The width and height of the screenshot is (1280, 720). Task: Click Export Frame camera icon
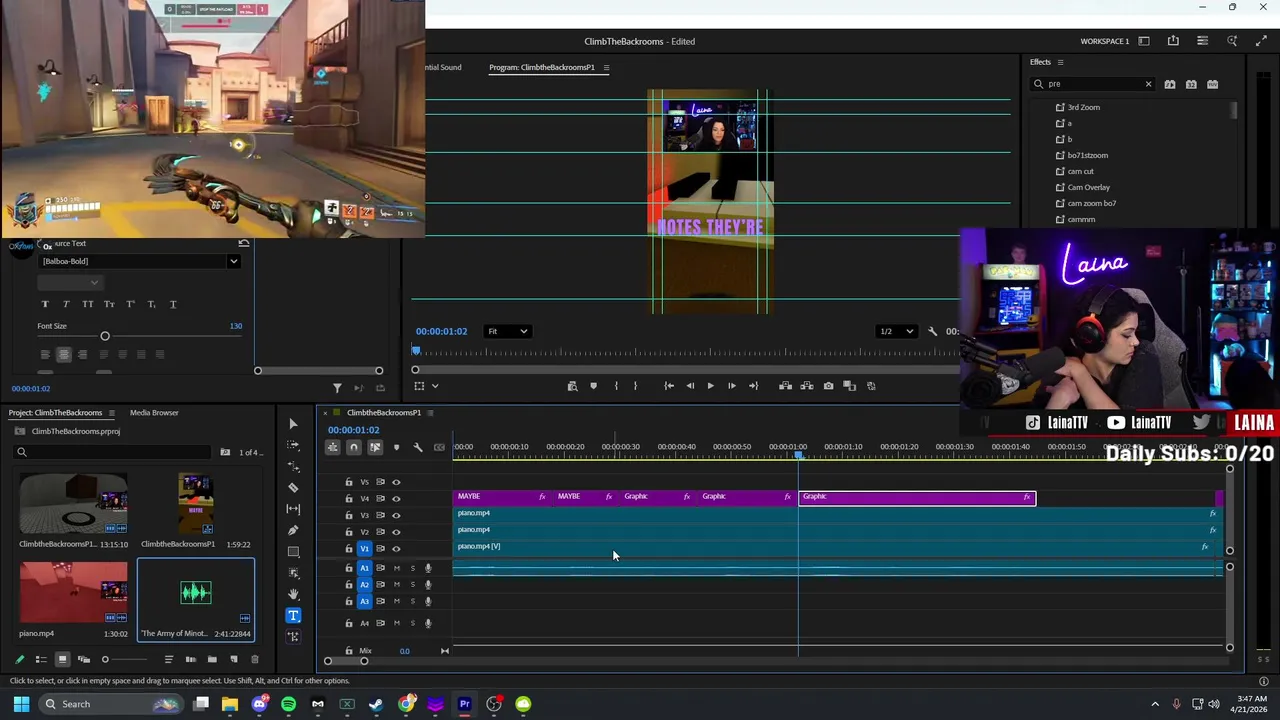[828, 386]
